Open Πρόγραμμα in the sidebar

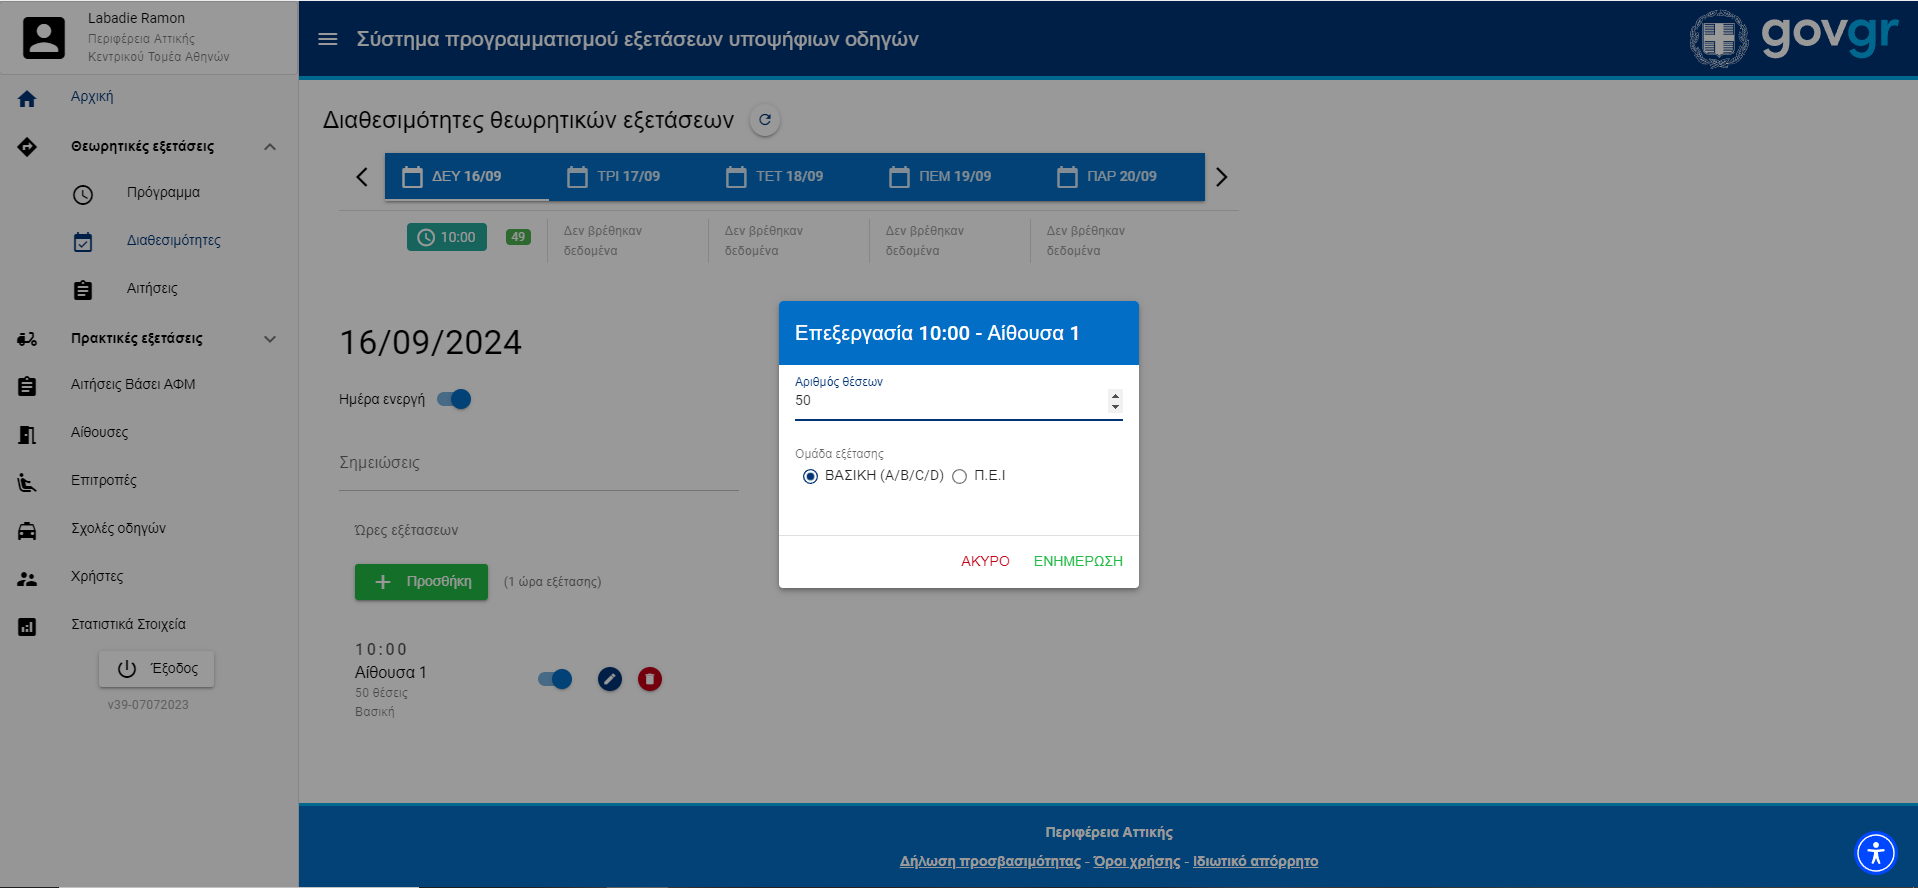[x=163, y=192]
